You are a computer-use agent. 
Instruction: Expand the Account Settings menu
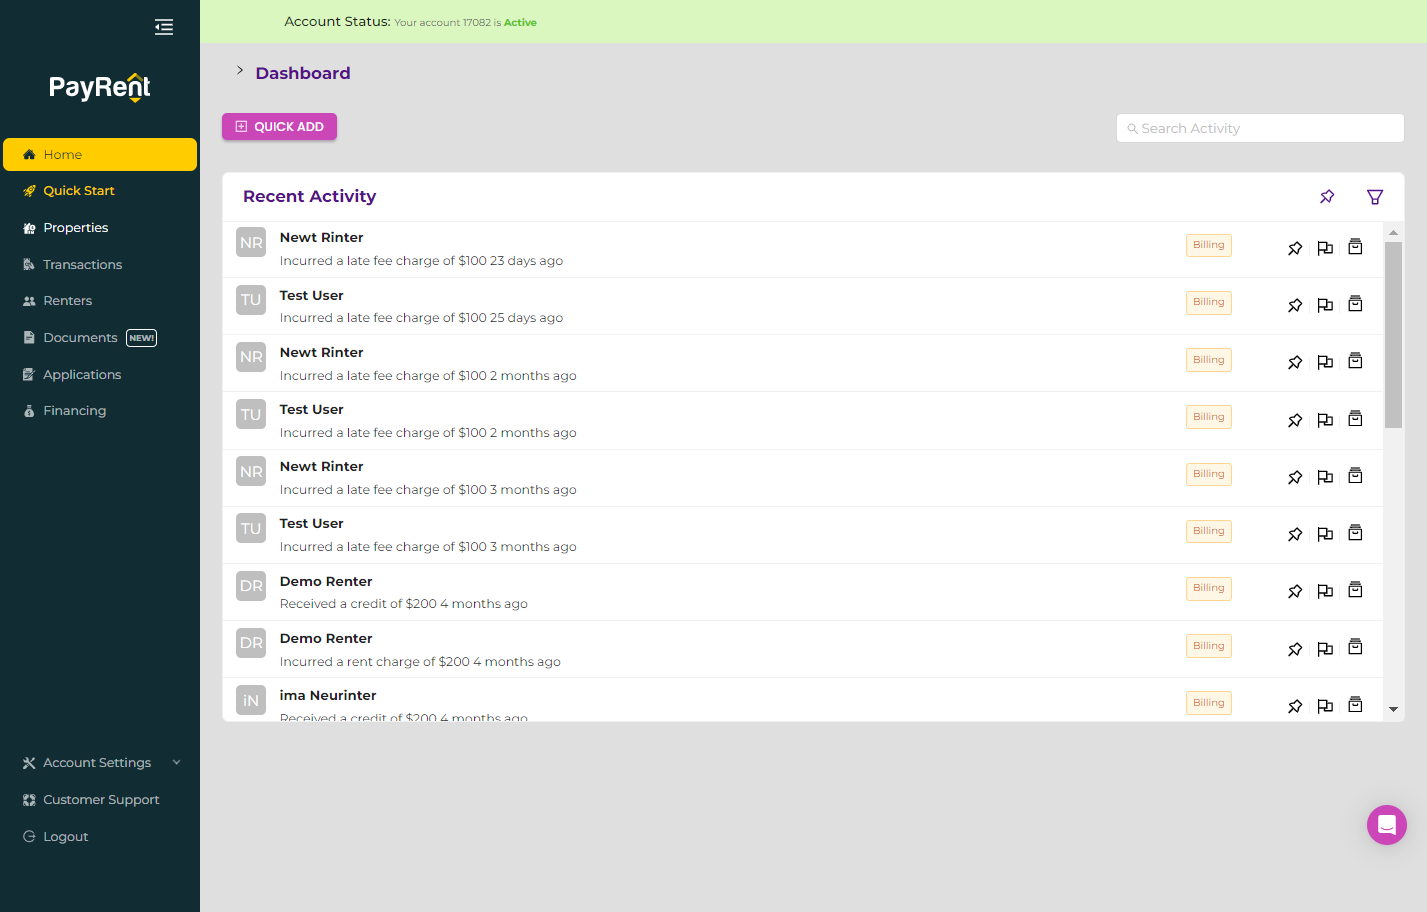point(100,763)
